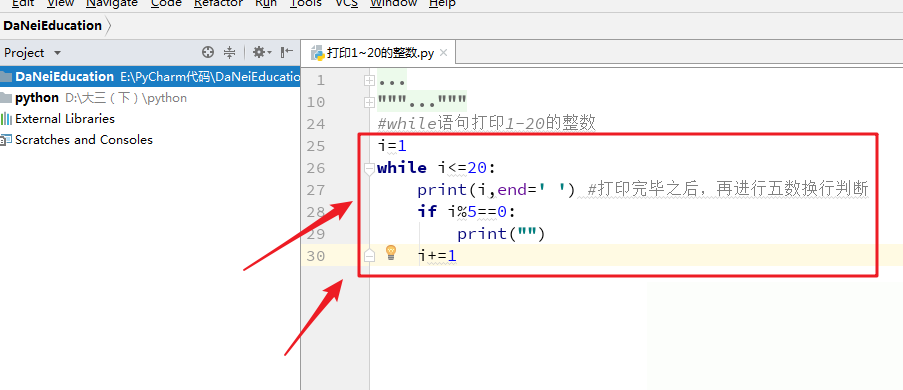Hide the Project tool window
This screenshot has height=390, width=903.
click(286, 52)
